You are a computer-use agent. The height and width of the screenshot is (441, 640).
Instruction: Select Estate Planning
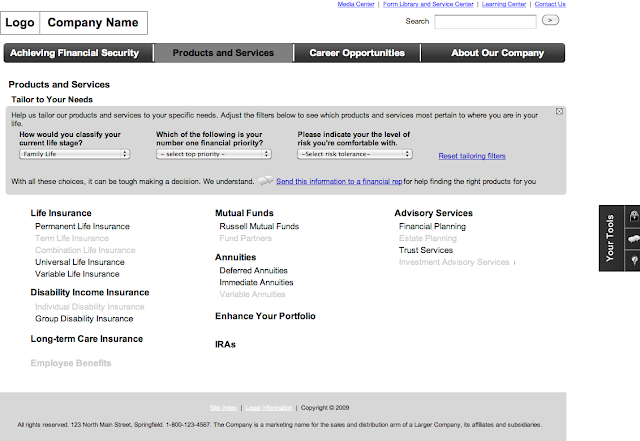pyautogui.click(x=428, y=238)
